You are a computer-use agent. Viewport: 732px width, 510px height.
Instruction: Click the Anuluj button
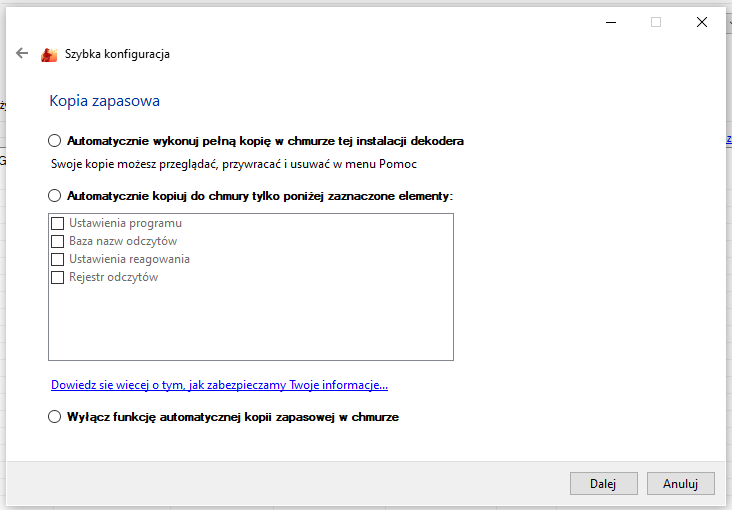pos(680,483)
